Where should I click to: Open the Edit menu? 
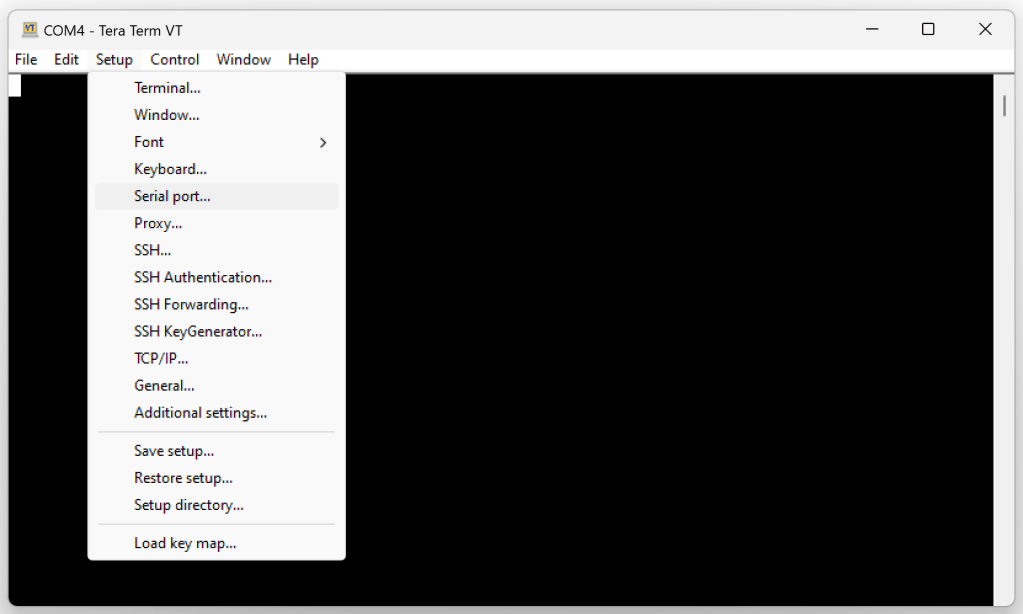[x=66, y=60]
